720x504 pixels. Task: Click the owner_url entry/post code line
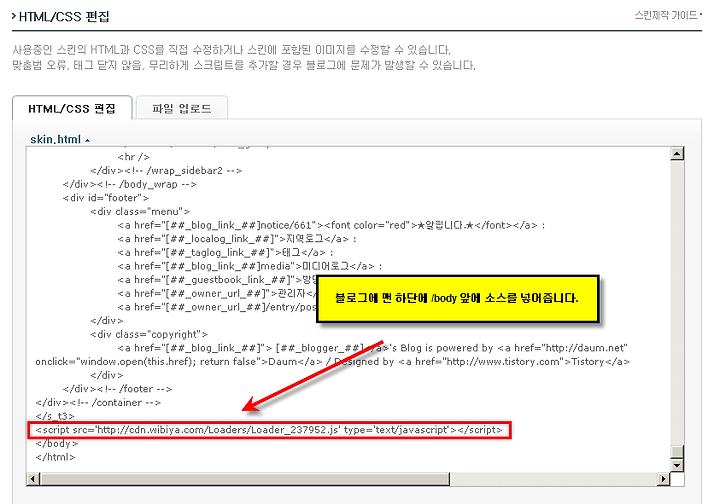pyautogui.click(x=217, y=307)
